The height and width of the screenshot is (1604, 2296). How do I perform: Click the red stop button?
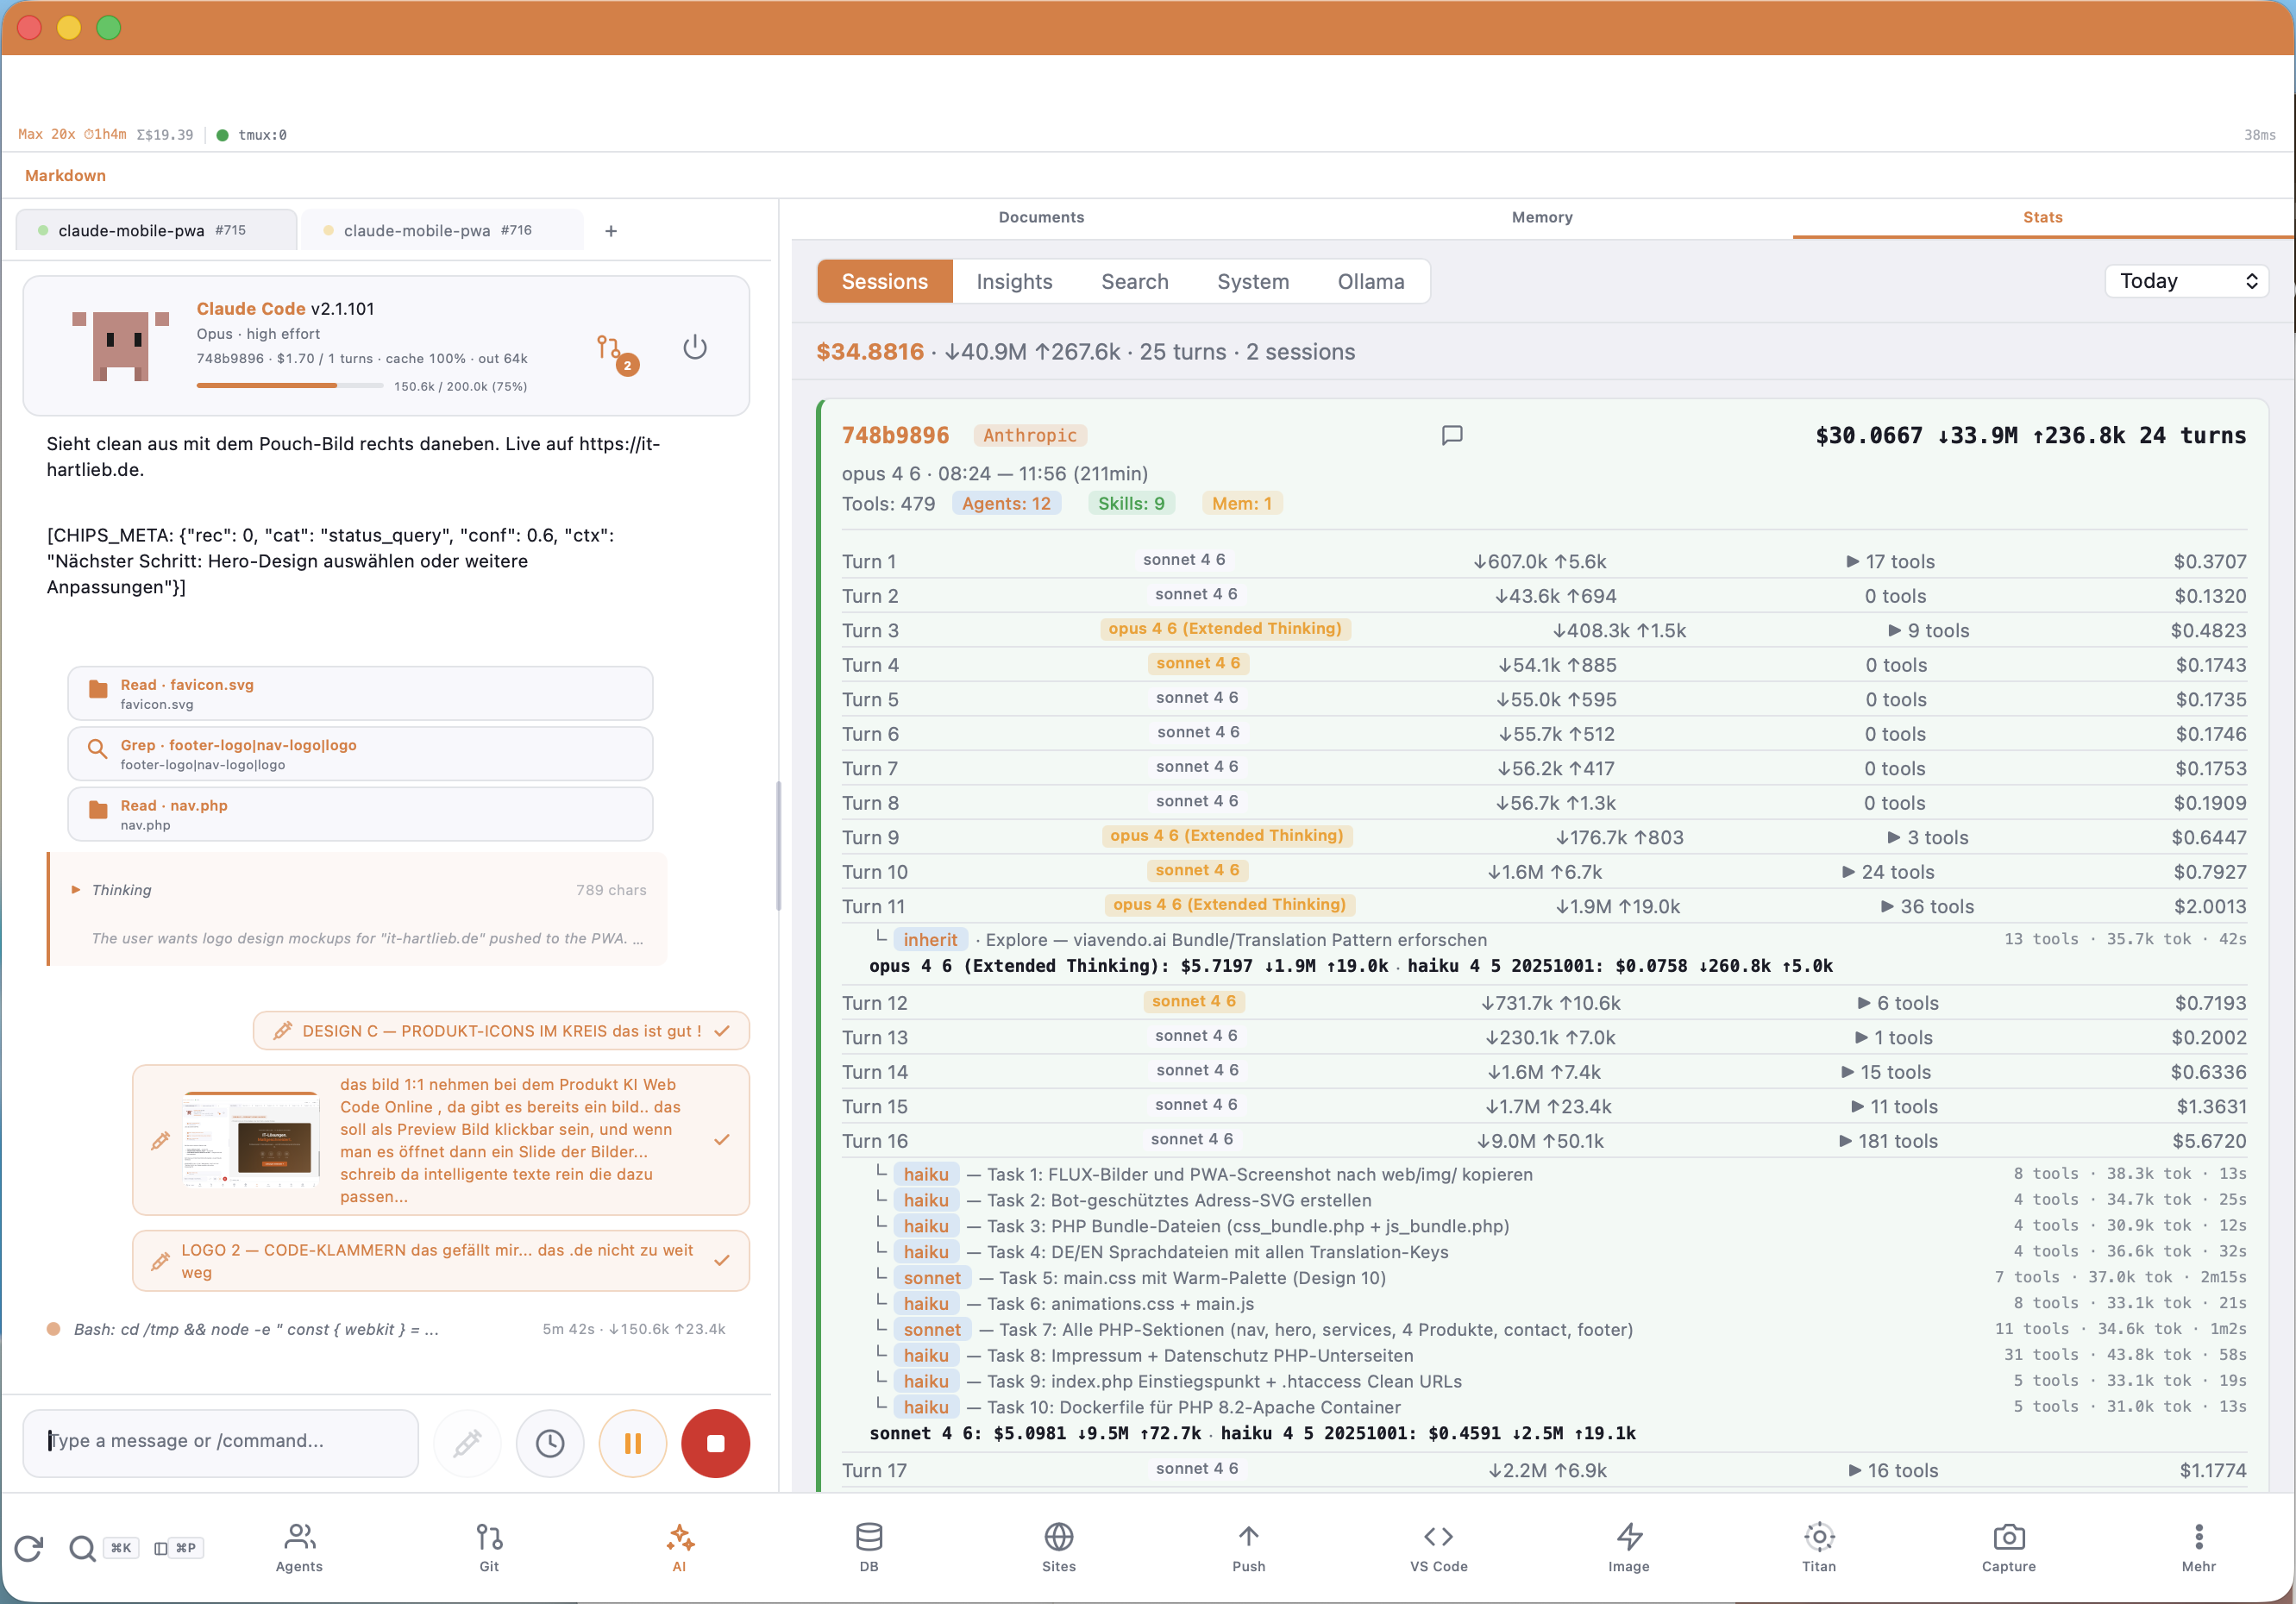tap(715, 1442)
